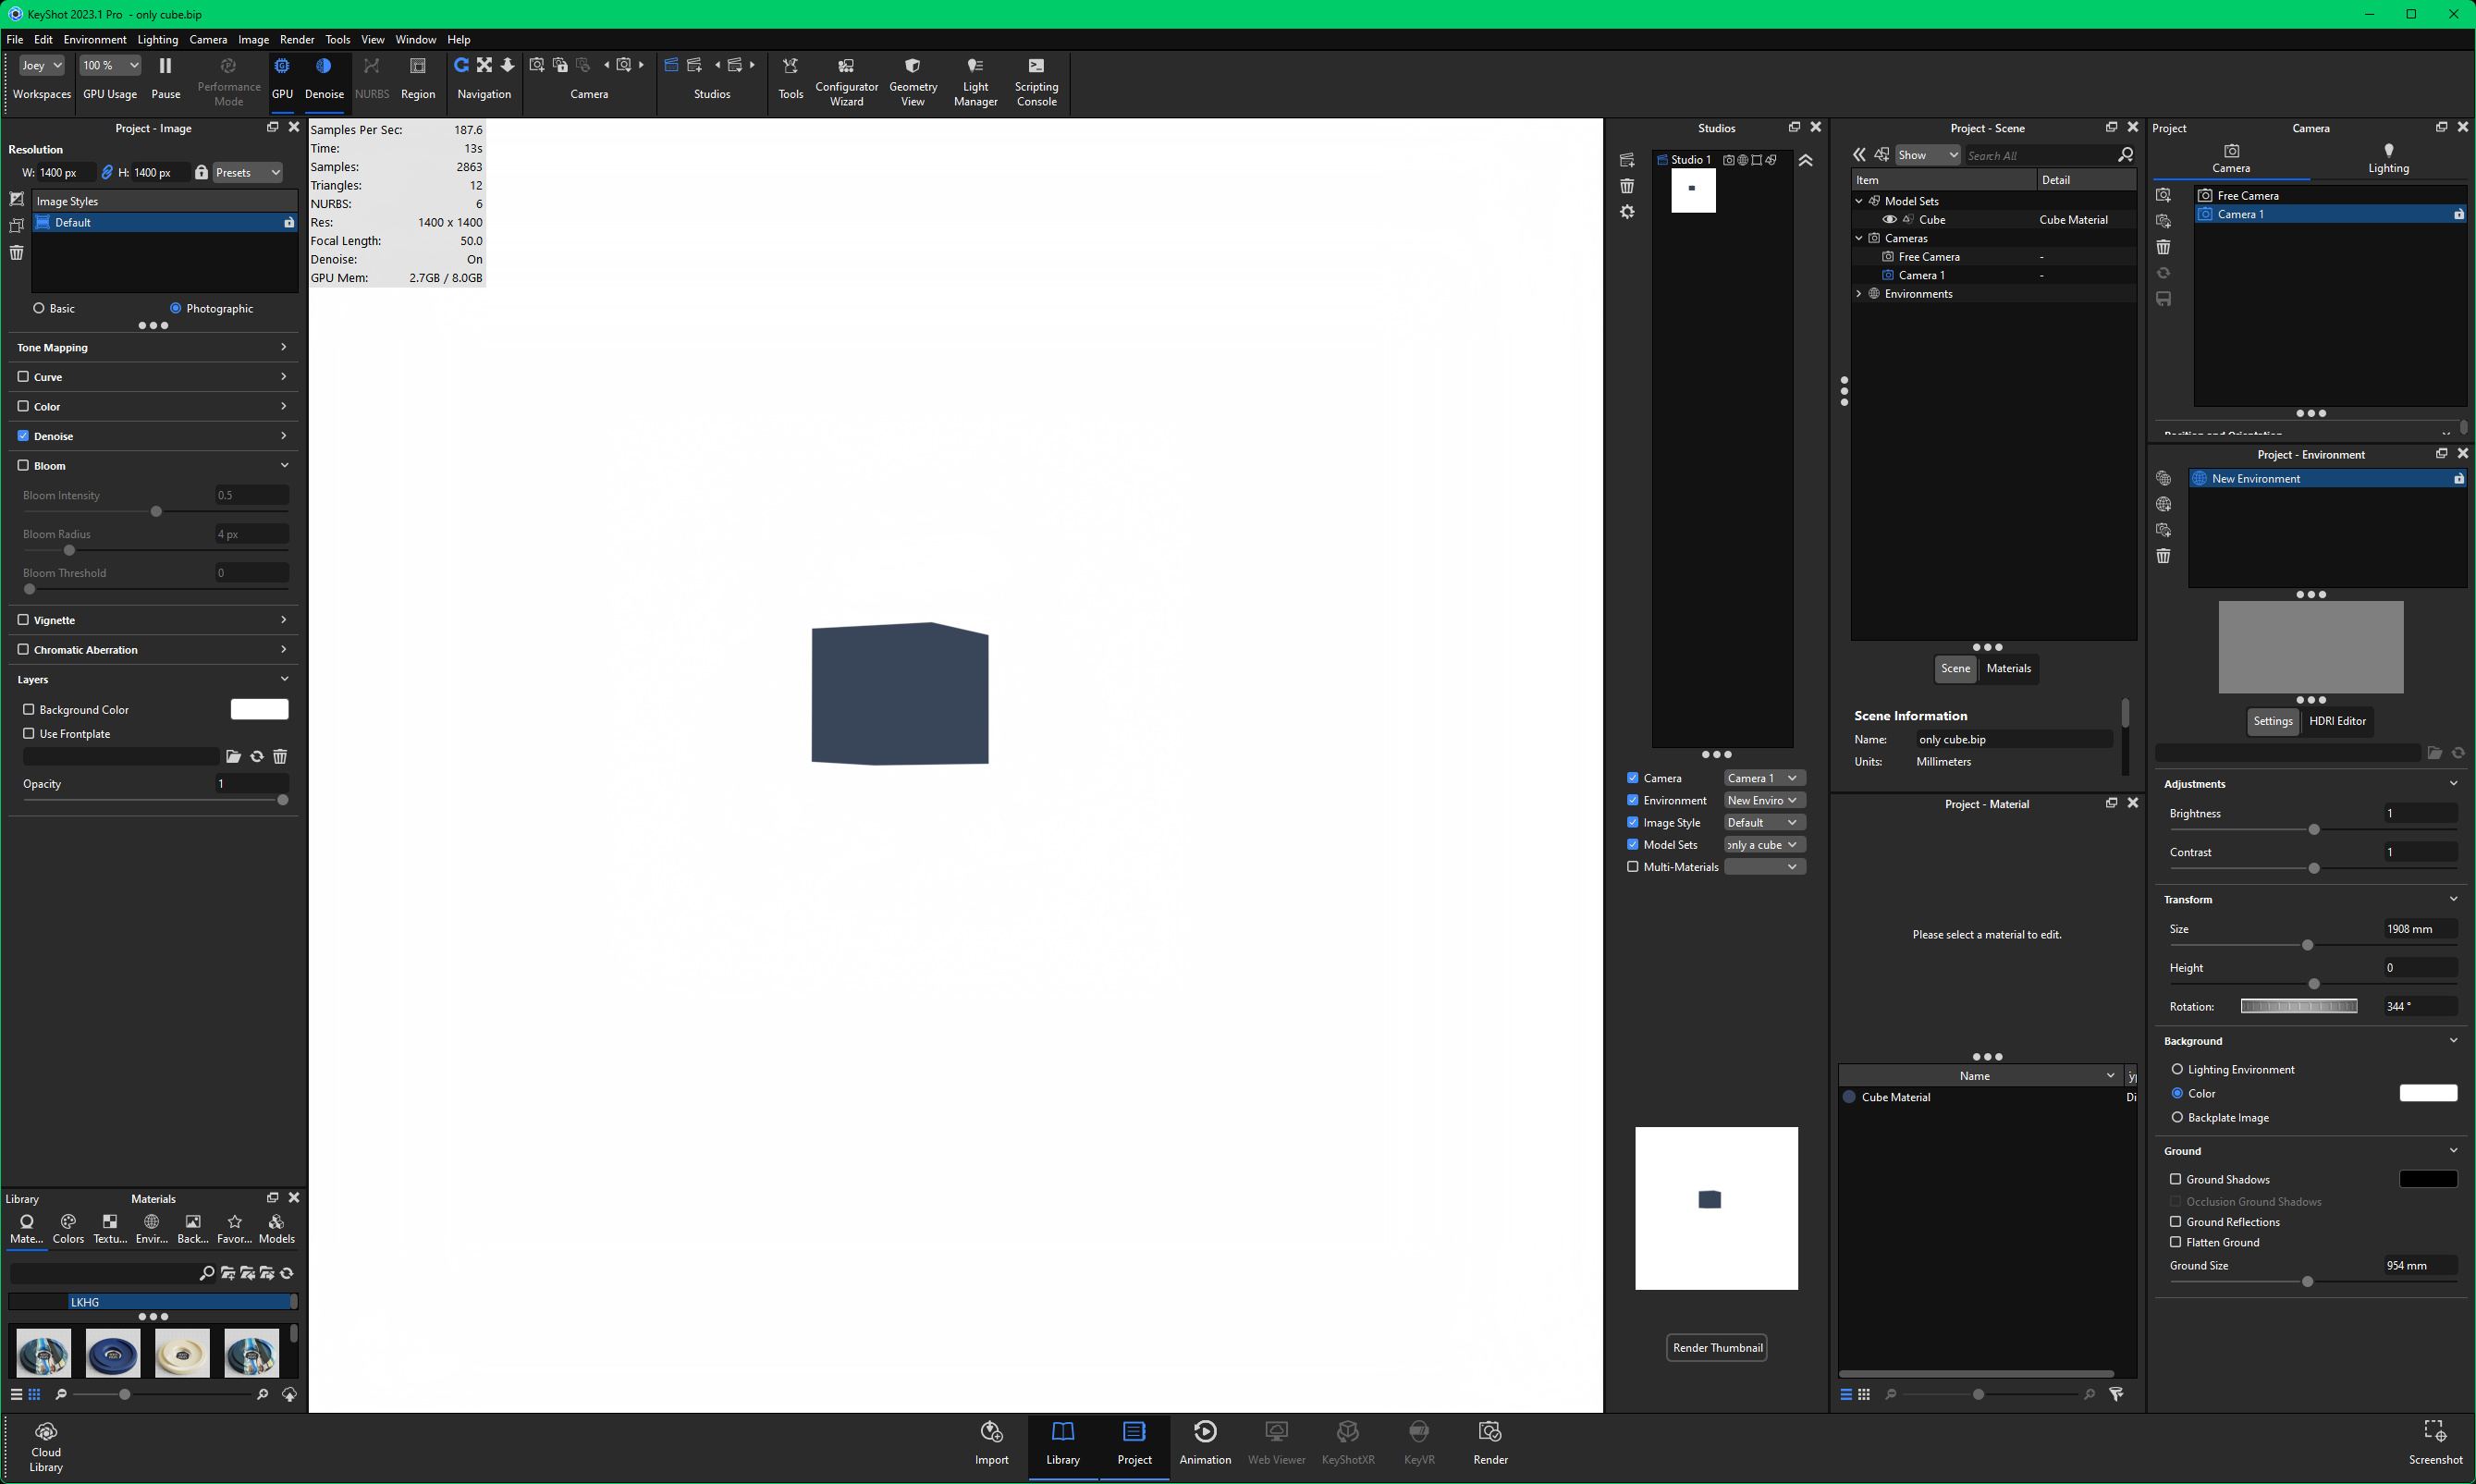The width and height of the screenshot is (2476, 1484).
Task: Open the Scripting Console
Action: coord(1036,81)
